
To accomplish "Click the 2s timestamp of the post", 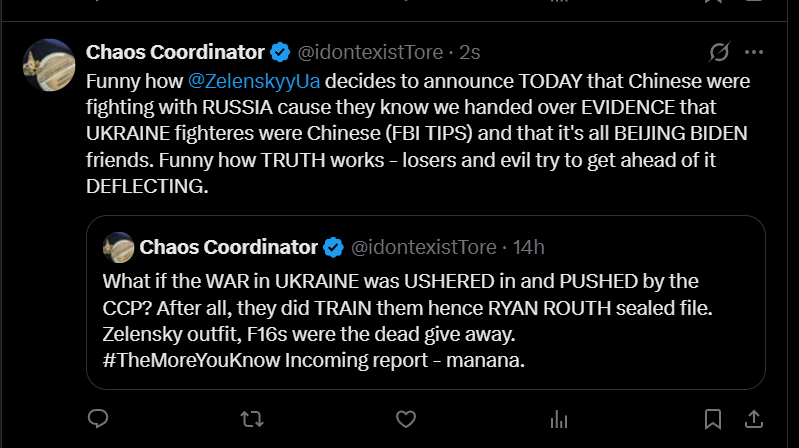I will (470, 52).
